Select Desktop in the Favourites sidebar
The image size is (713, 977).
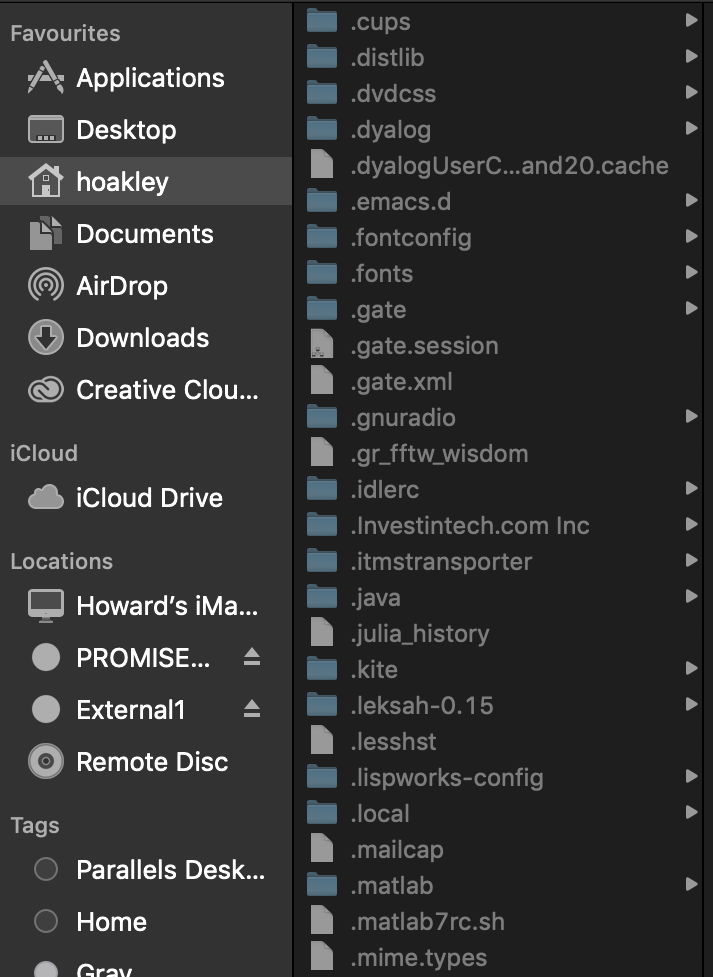coord(126,130)
